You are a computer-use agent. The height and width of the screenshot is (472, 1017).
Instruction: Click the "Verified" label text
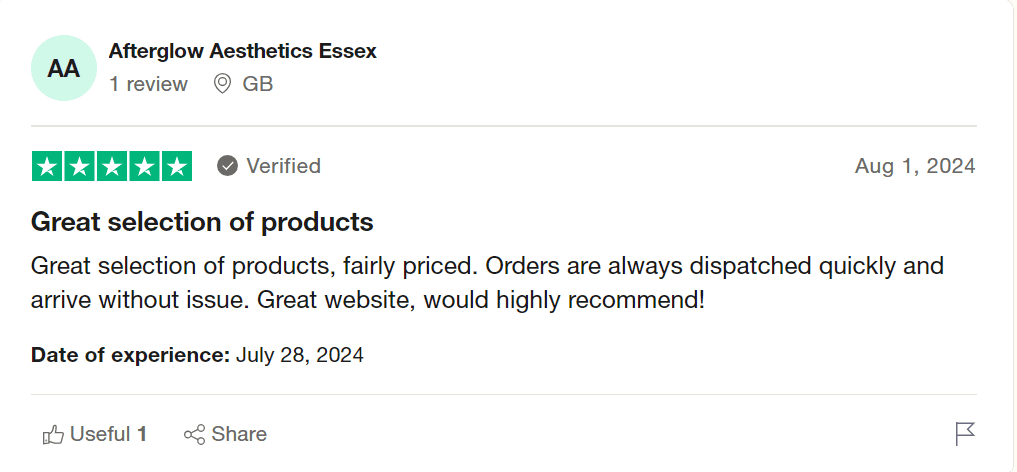pos(283,166)
